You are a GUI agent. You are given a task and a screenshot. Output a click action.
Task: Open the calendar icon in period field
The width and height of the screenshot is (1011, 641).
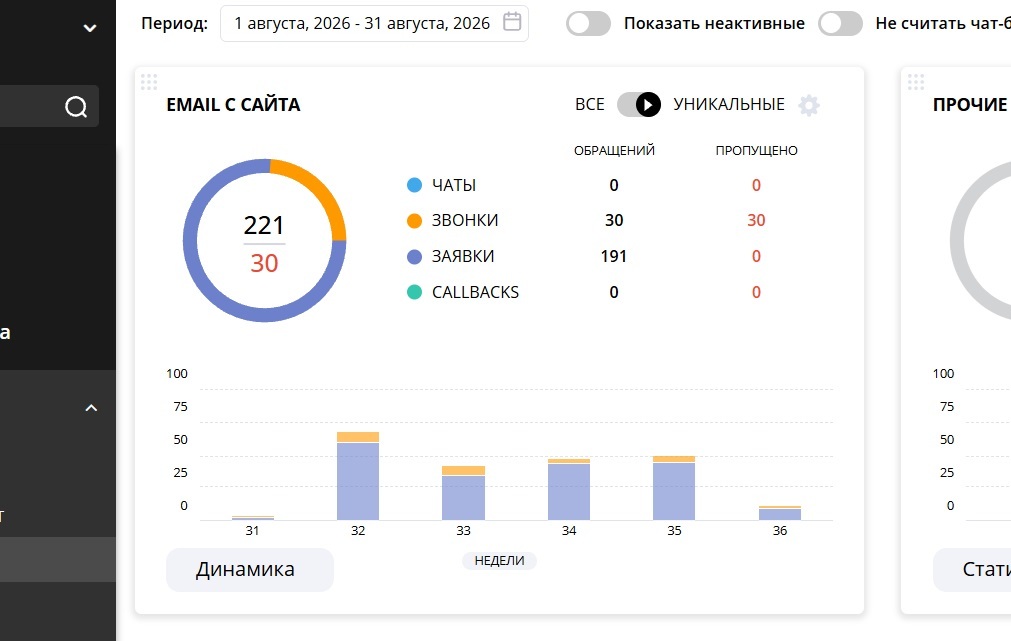(512, 22)
